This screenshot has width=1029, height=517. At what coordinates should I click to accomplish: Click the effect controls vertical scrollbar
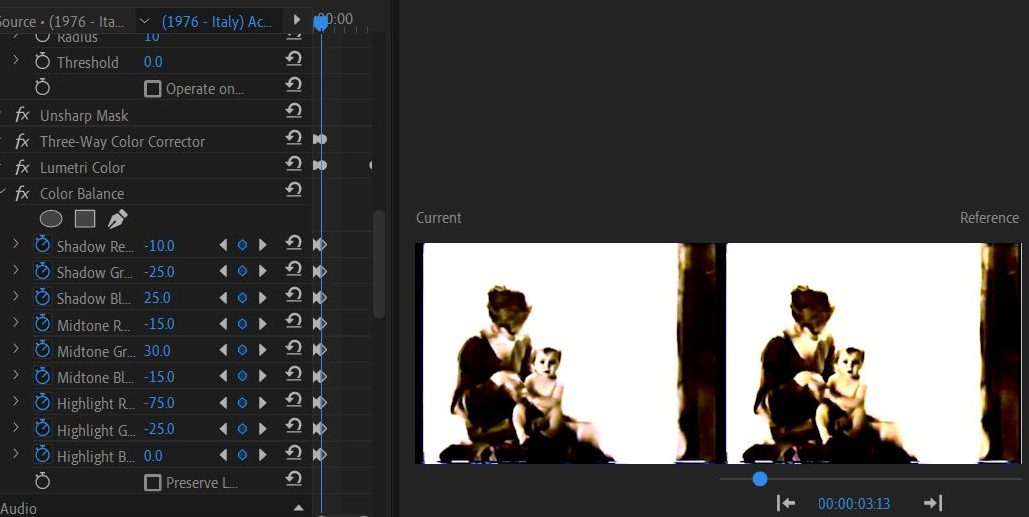pos(379,264)
